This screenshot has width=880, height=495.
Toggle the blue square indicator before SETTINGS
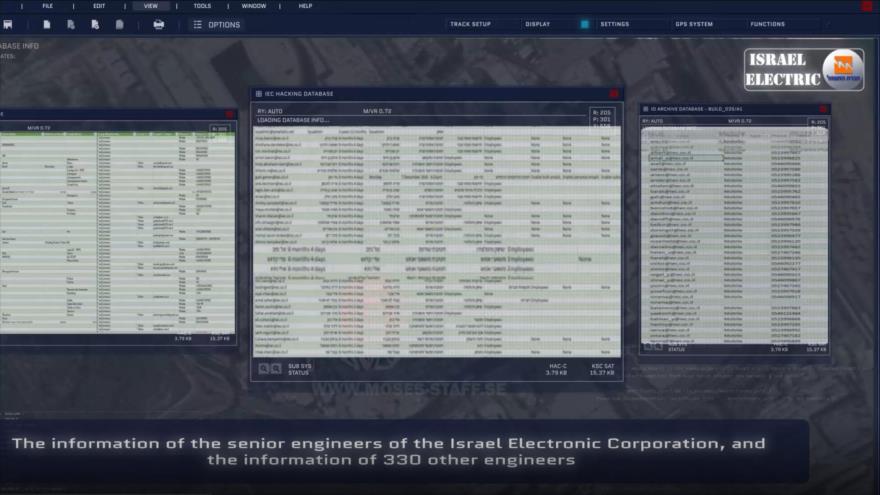click(584, 24)
